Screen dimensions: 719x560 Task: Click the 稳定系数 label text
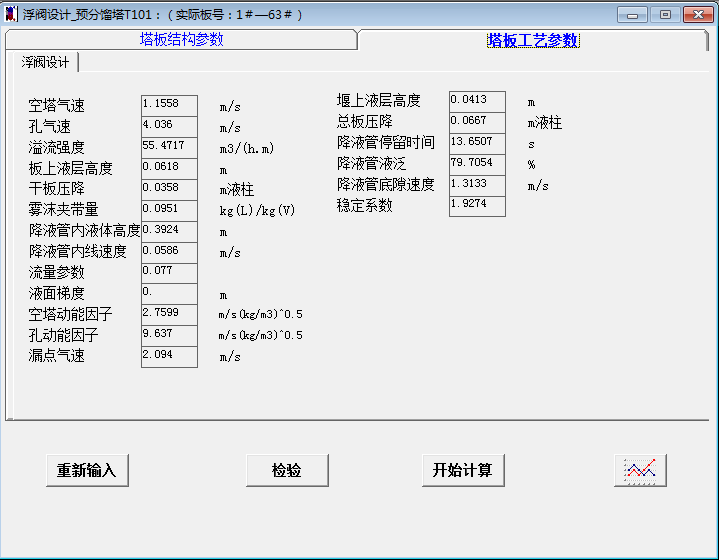click(x=365, y=205)
